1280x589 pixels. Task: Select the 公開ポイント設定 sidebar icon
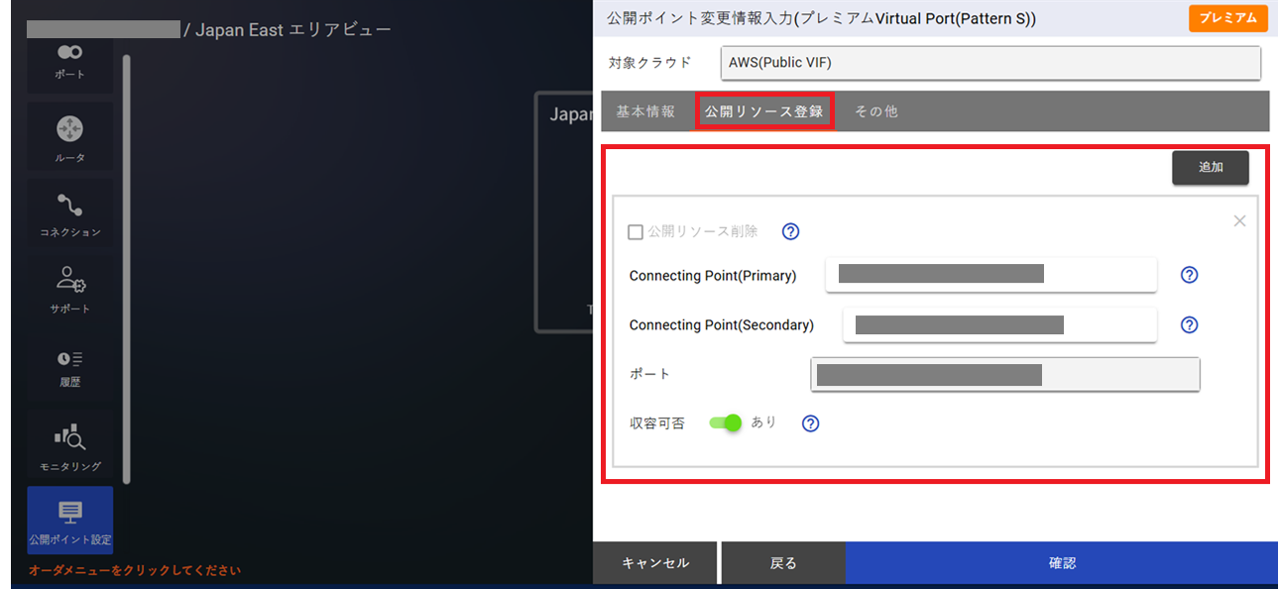point(68,520)
